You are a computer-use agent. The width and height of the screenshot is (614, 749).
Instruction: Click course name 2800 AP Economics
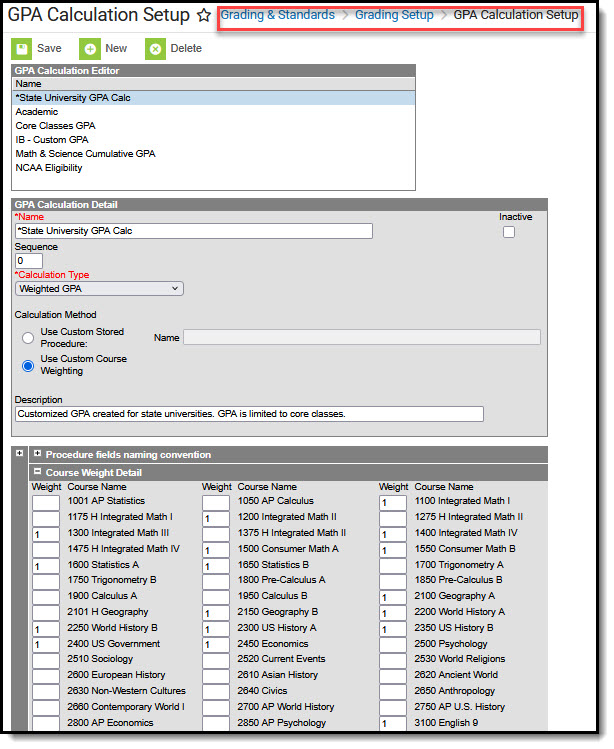[110, 724]
